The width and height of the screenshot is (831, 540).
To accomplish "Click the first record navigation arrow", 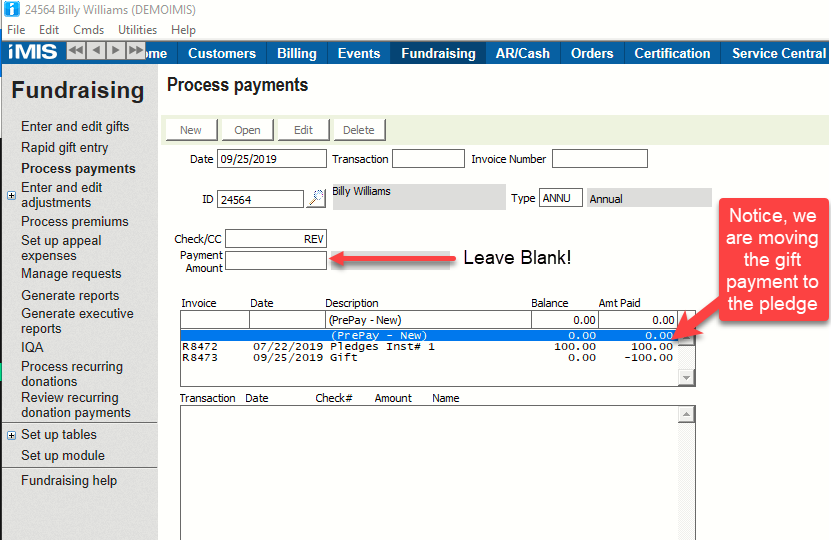I will point(77,51).
